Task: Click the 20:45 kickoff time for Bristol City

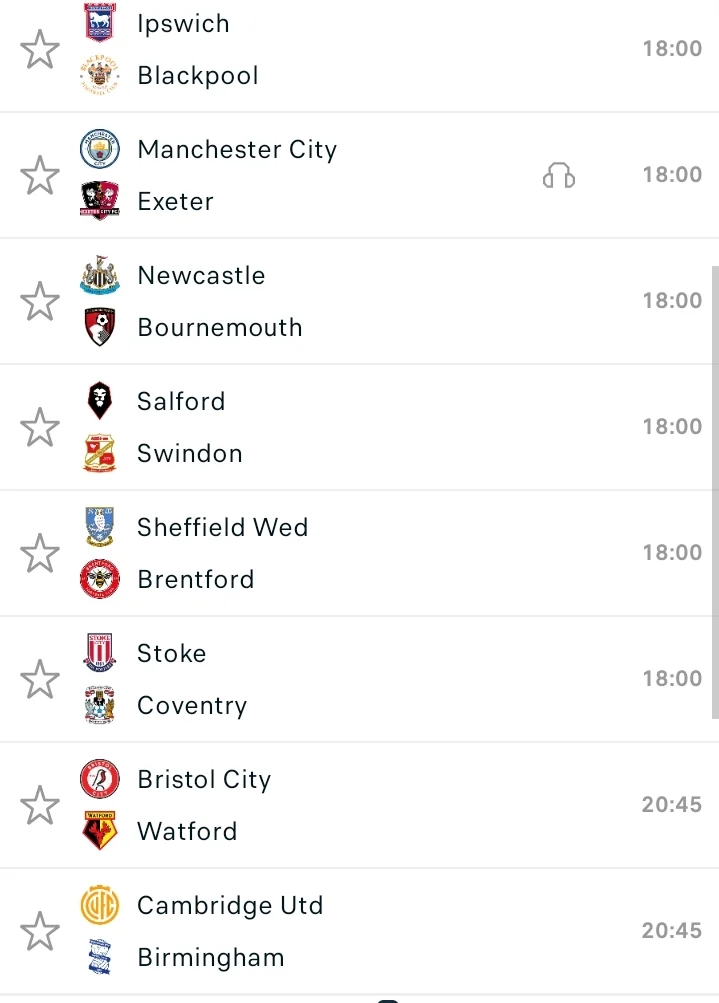Action: pos(671,804)
